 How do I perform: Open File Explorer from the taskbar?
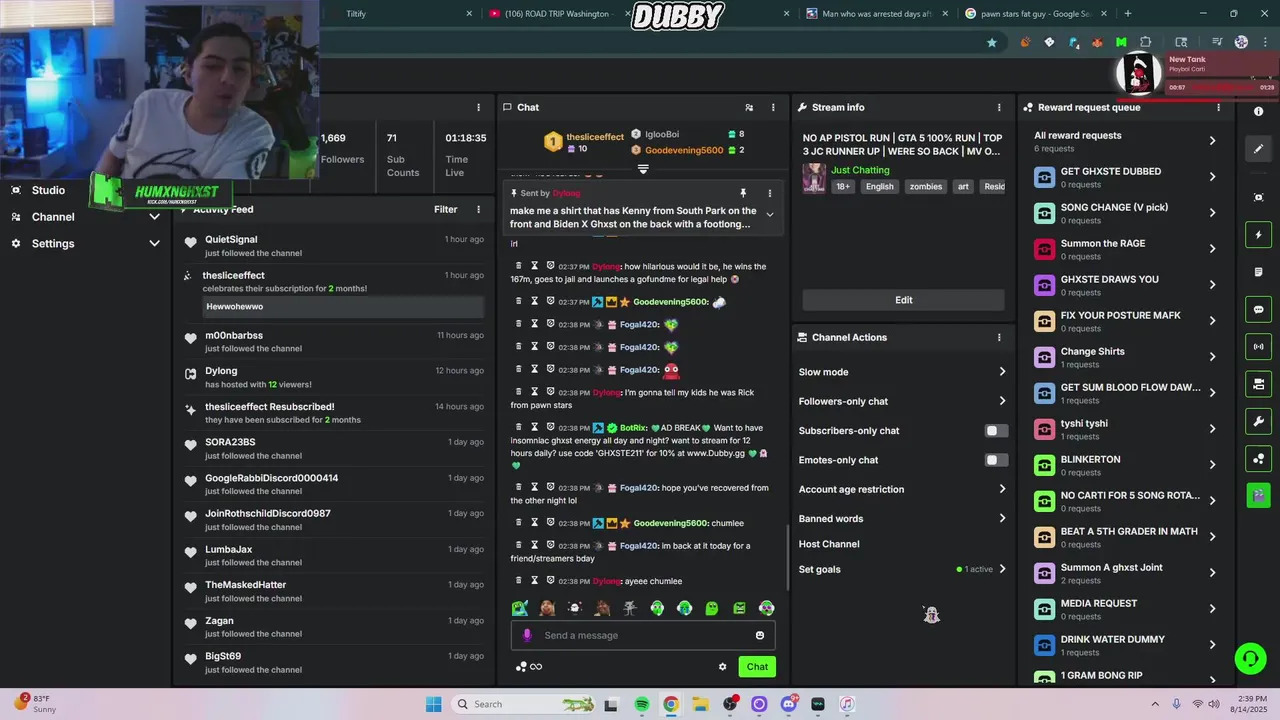click(x=700, y=704)
